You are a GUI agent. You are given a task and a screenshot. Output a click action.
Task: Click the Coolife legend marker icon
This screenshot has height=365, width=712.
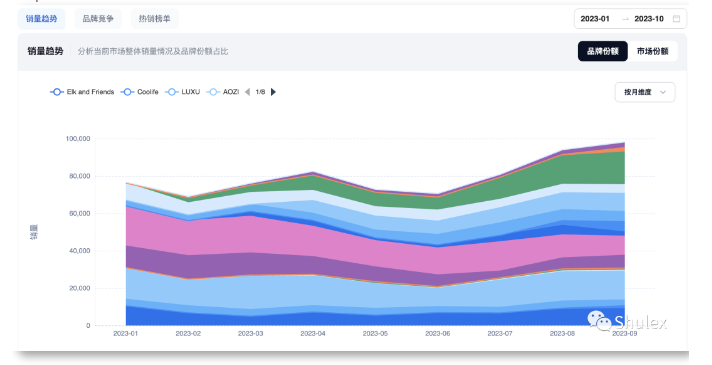click(x=128, y=92)
